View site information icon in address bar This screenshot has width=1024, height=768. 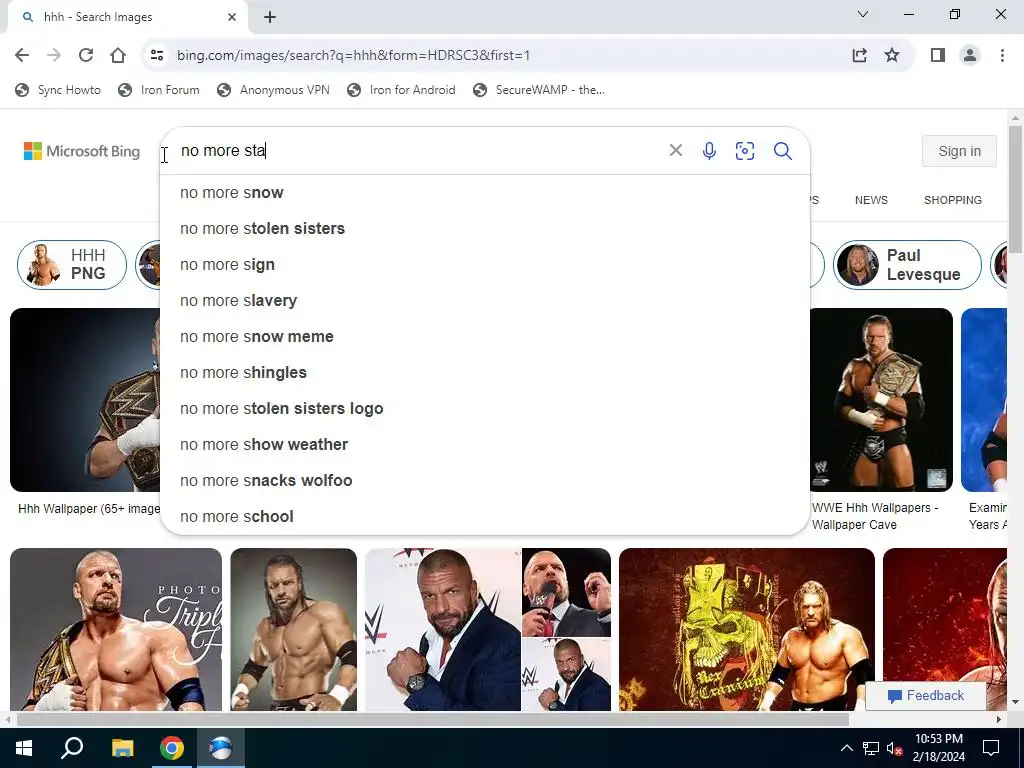click(157, 56)
